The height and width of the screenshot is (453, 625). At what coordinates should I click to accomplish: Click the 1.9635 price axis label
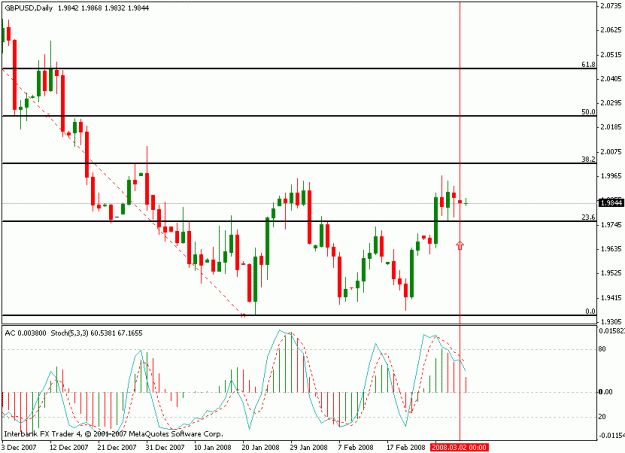click(x=611, y=249)
